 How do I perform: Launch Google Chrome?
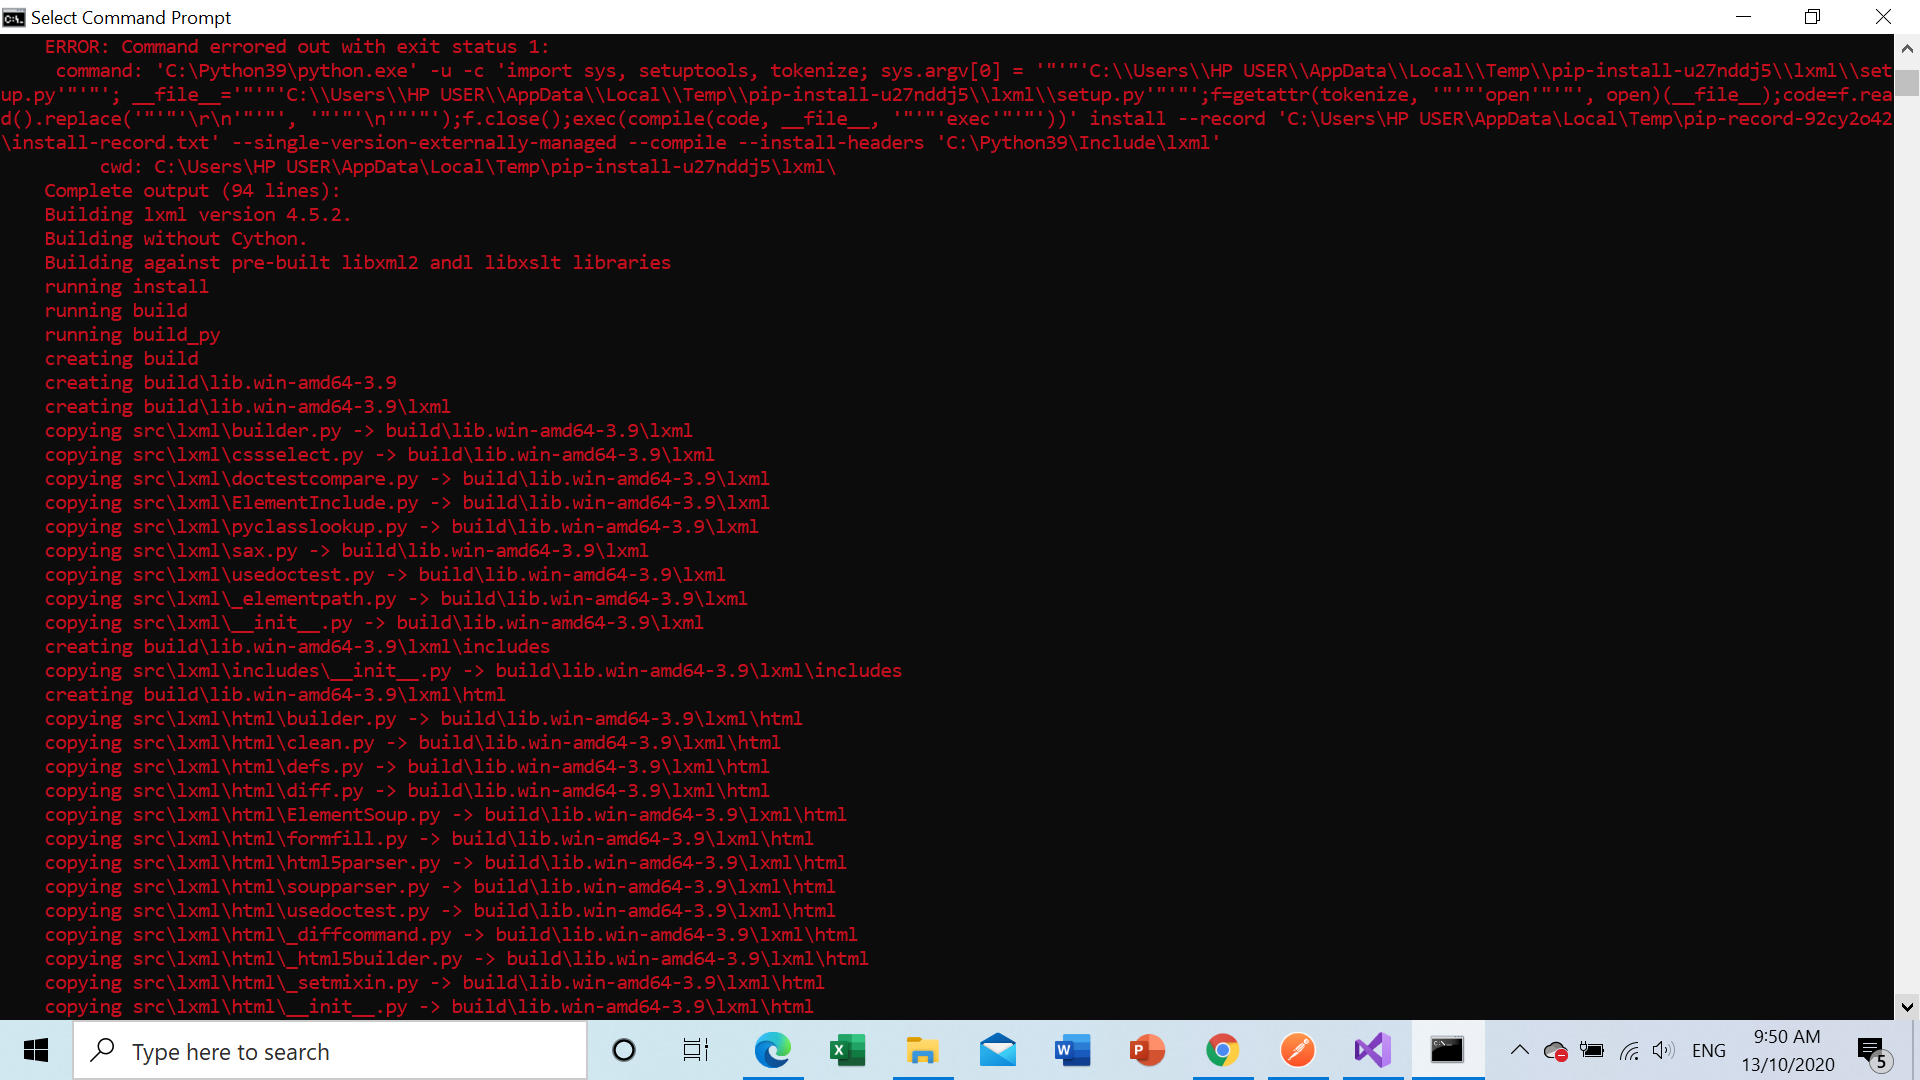click(1222, 1050)
